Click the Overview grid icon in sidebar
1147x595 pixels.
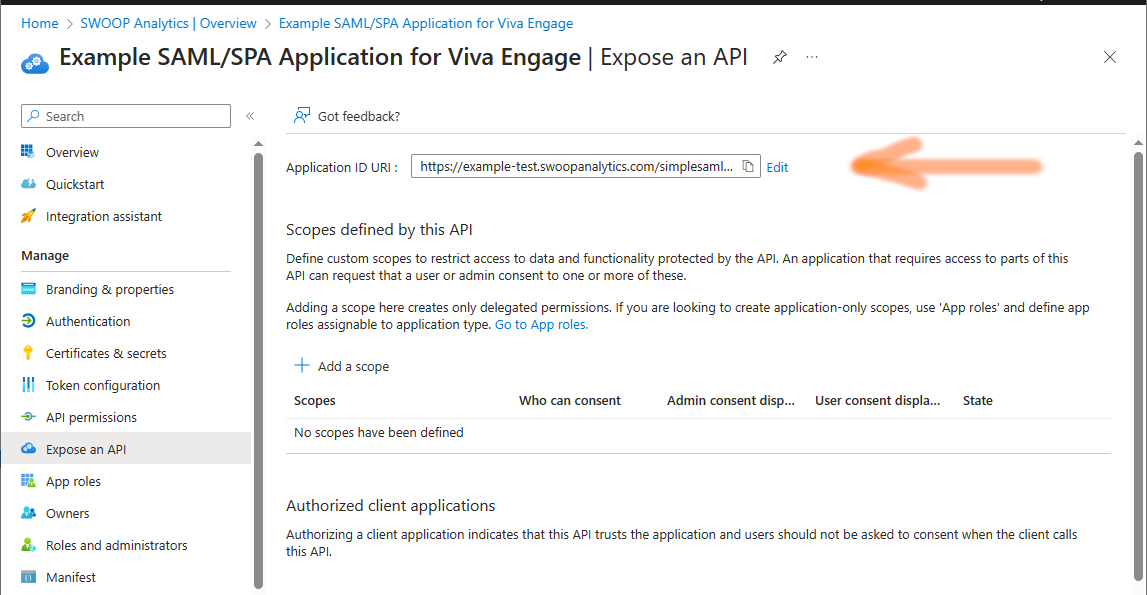28,151
